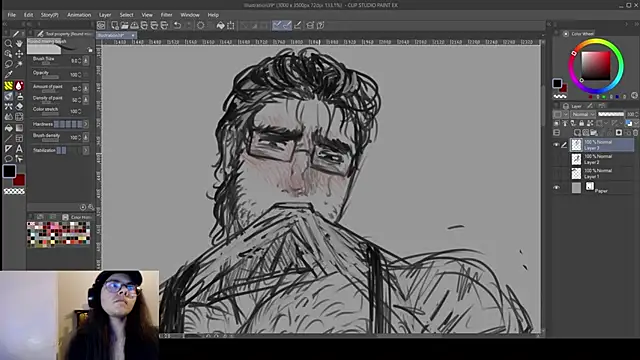Select the Ruler tool
This screenshot has height=360, width=640.
pos(8,149)
